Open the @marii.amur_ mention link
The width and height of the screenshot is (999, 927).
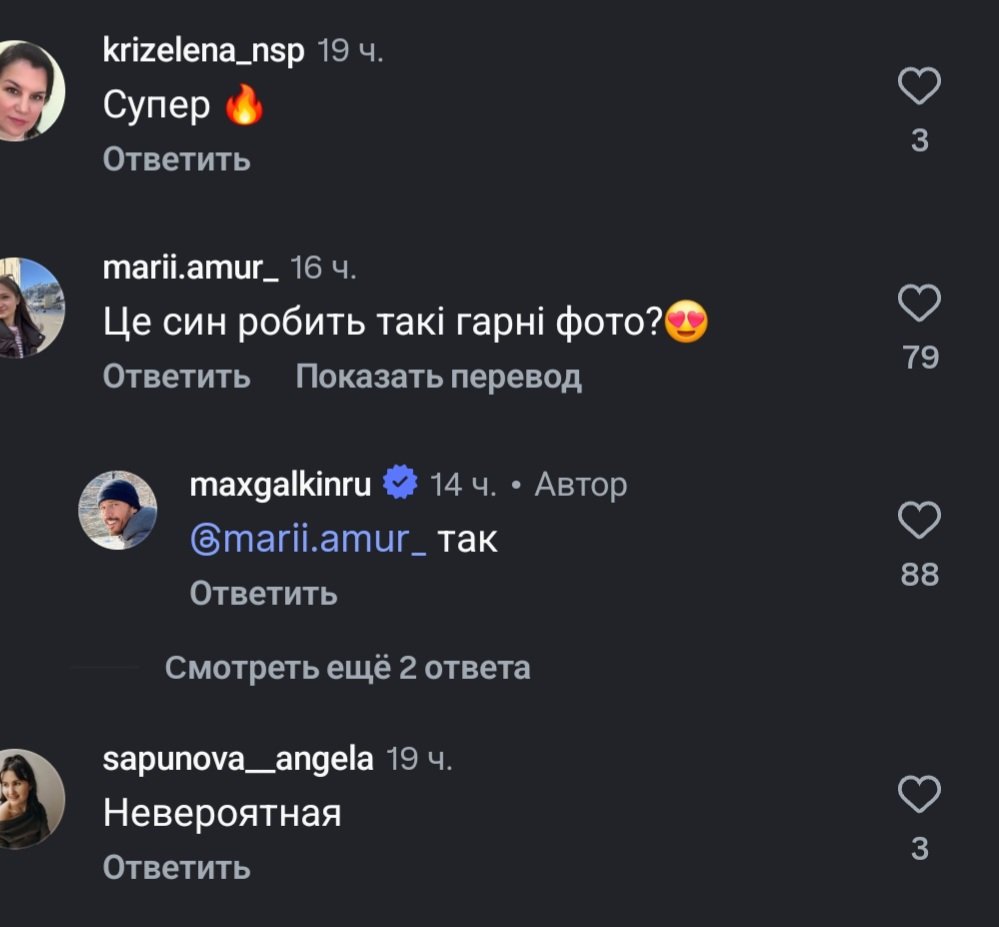tap(309, 540)
